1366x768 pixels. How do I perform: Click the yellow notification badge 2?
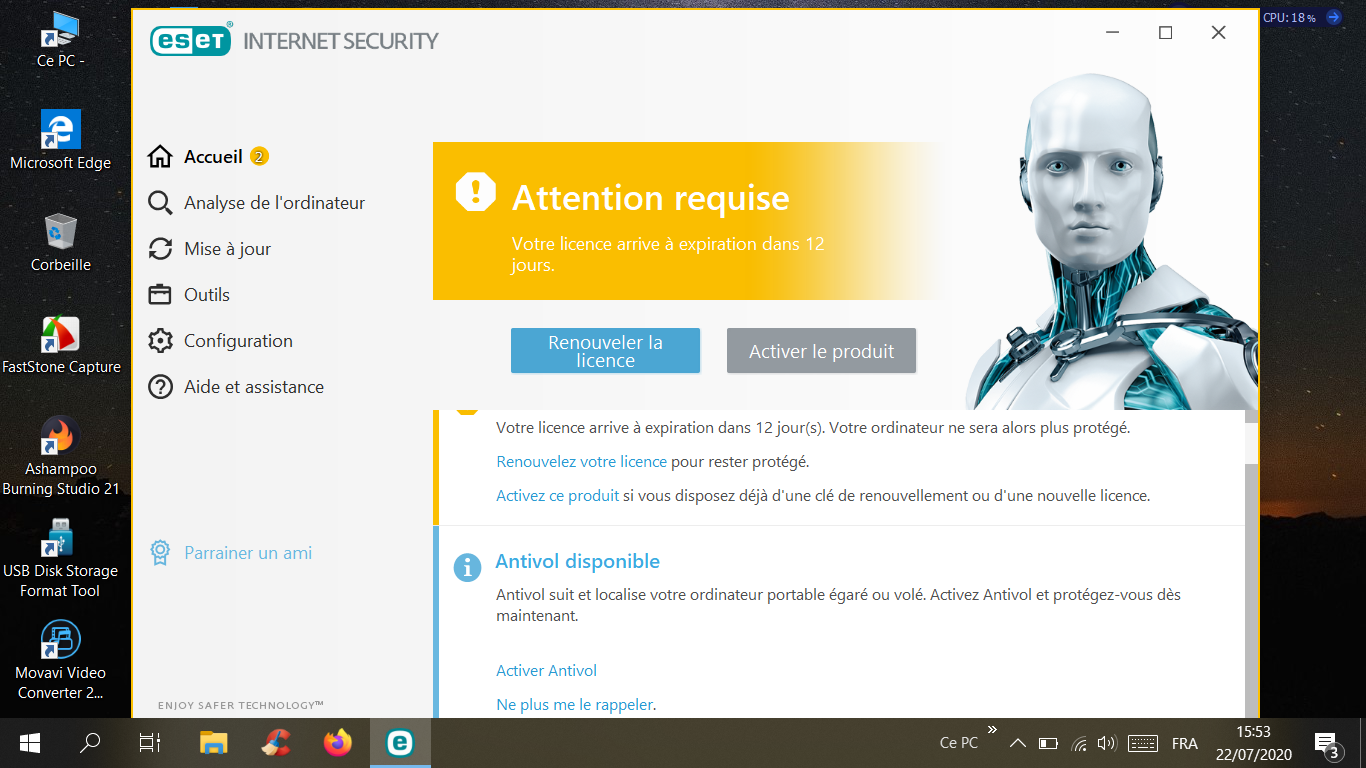[259, 157]
